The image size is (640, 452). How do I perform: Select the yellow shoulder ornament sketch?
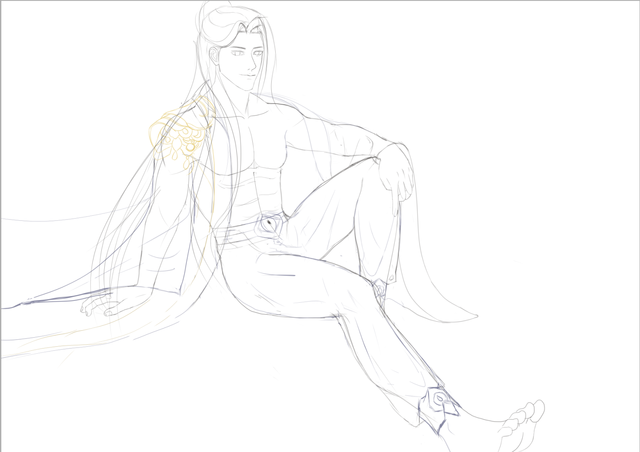[x=180, y=137]
